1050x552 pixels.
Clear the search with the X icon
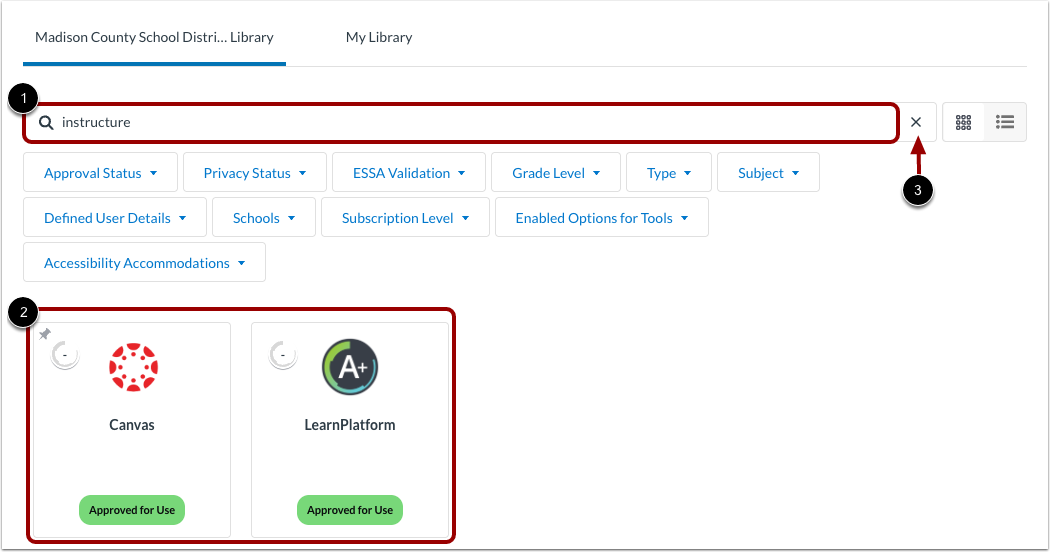[x=915, y=122]
